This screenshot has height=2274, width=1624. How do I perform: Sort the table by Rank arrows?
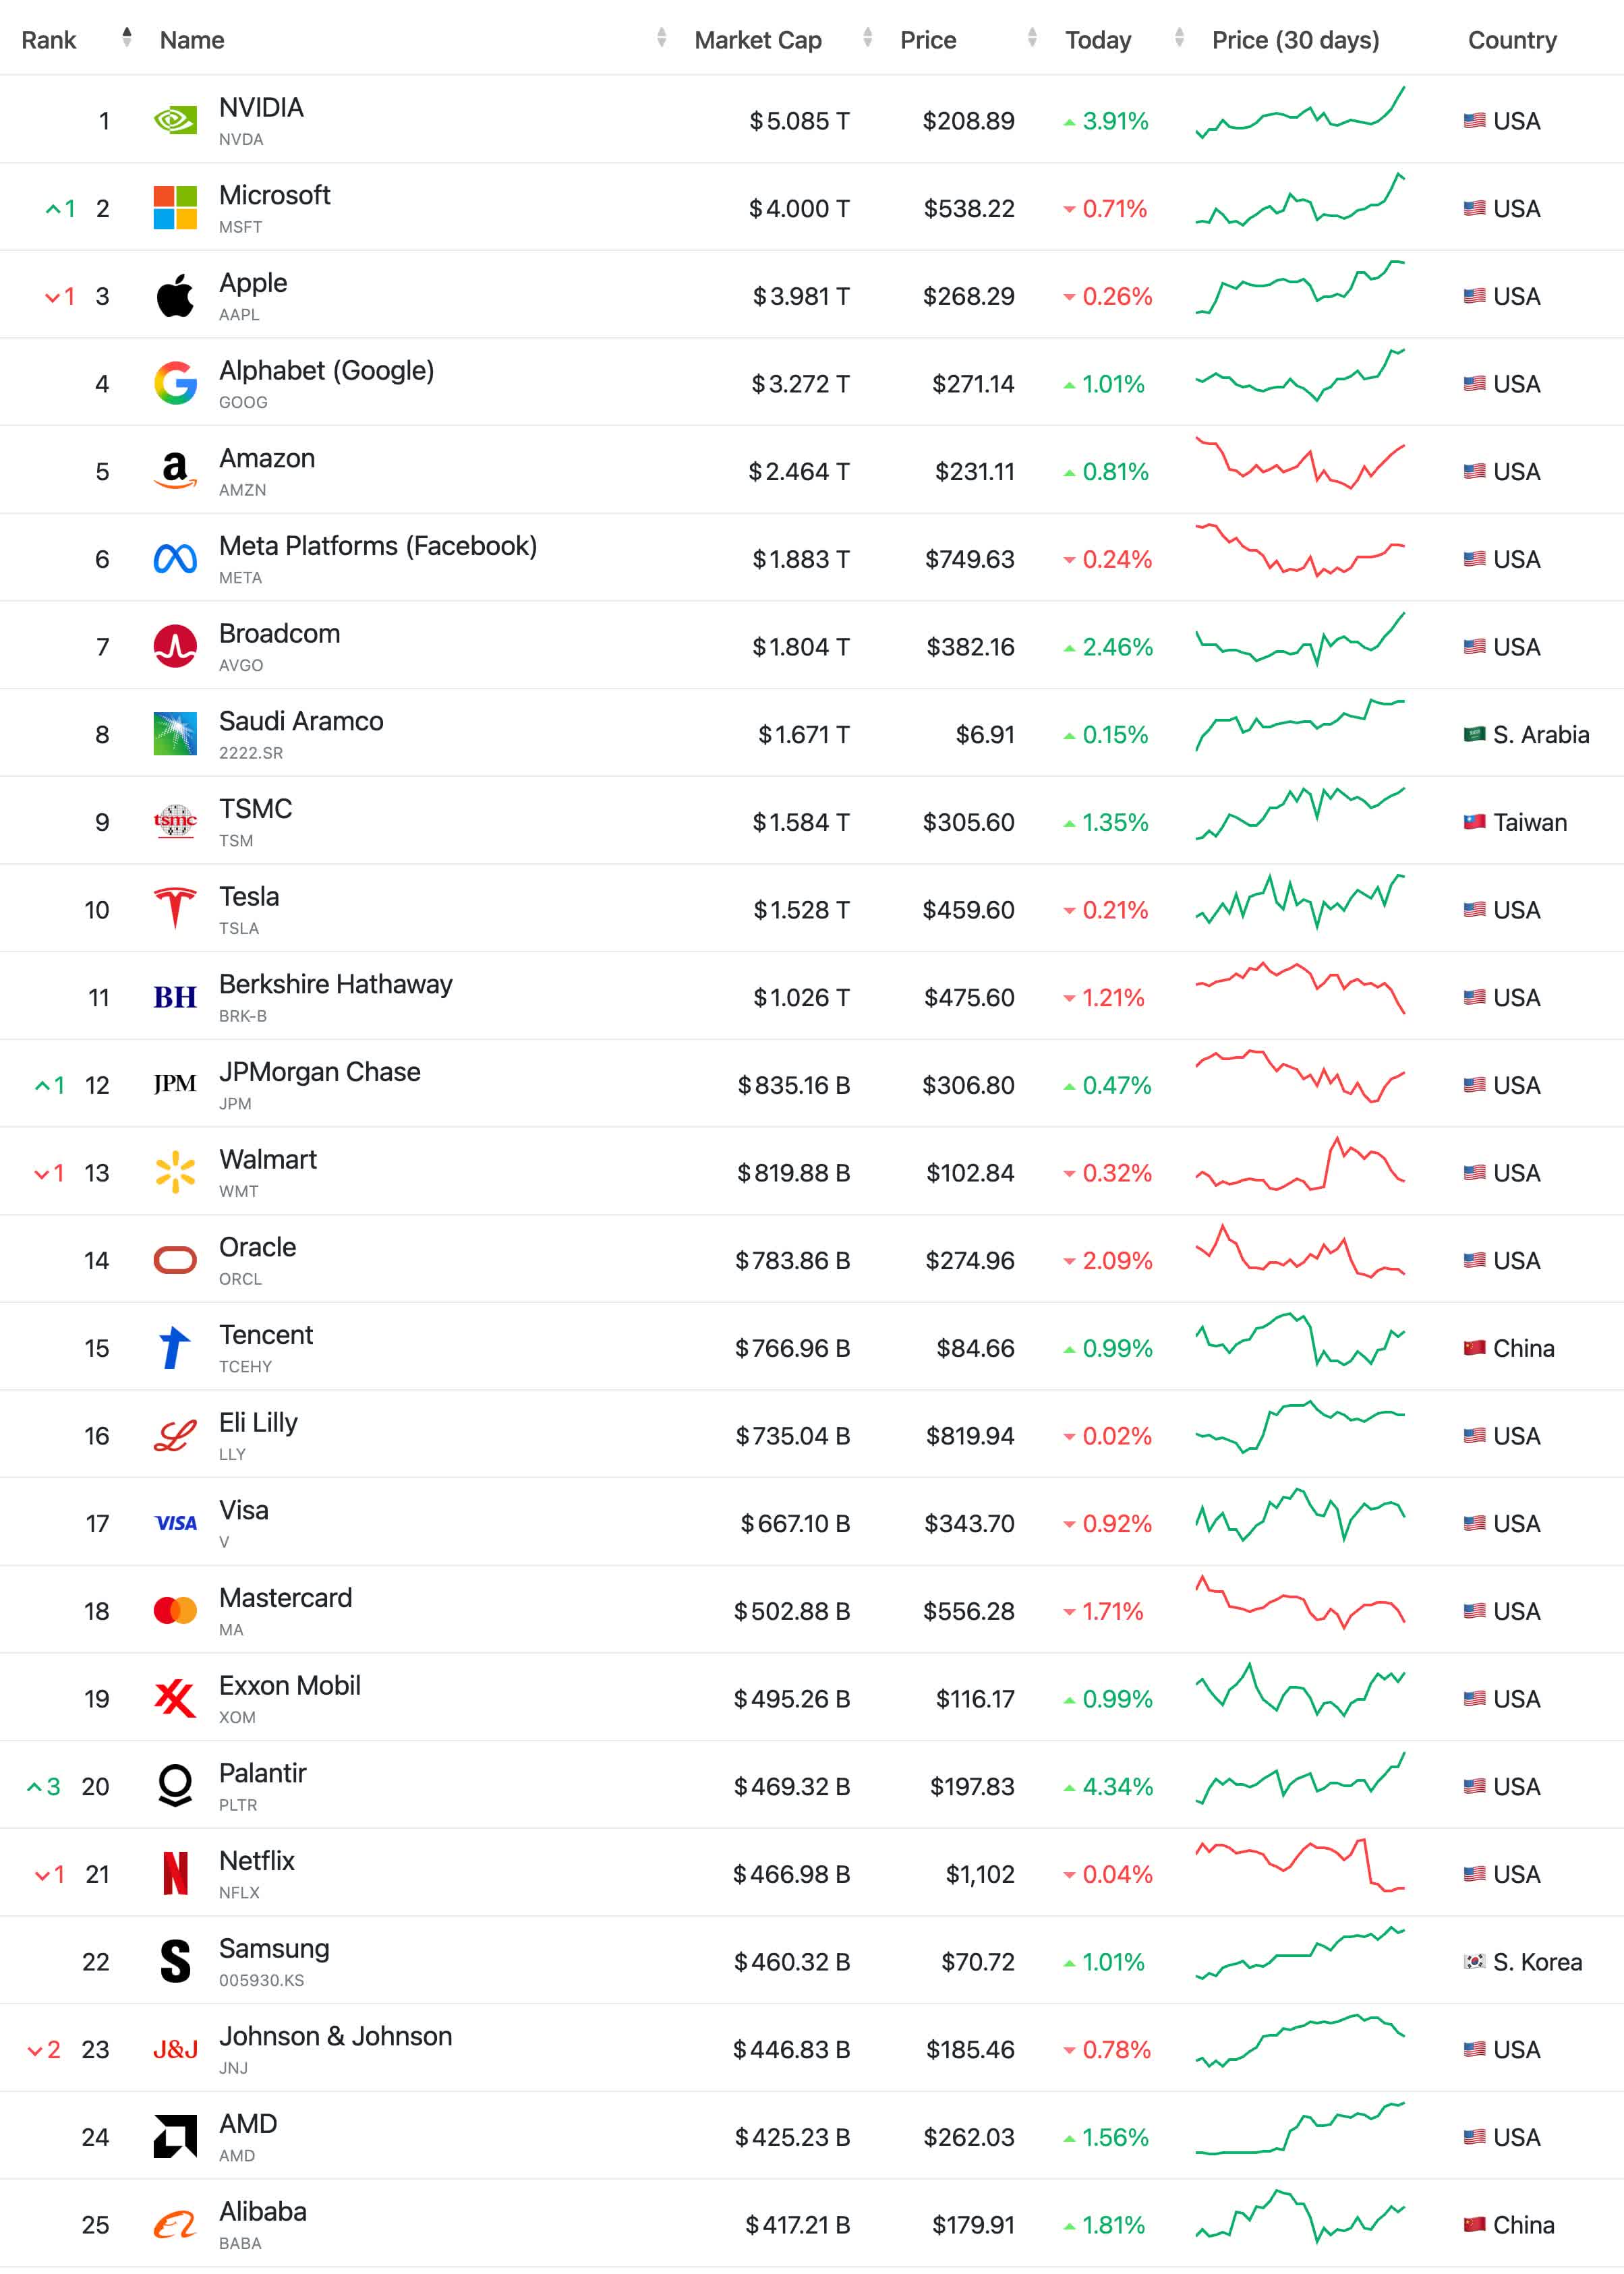(126, 39)
